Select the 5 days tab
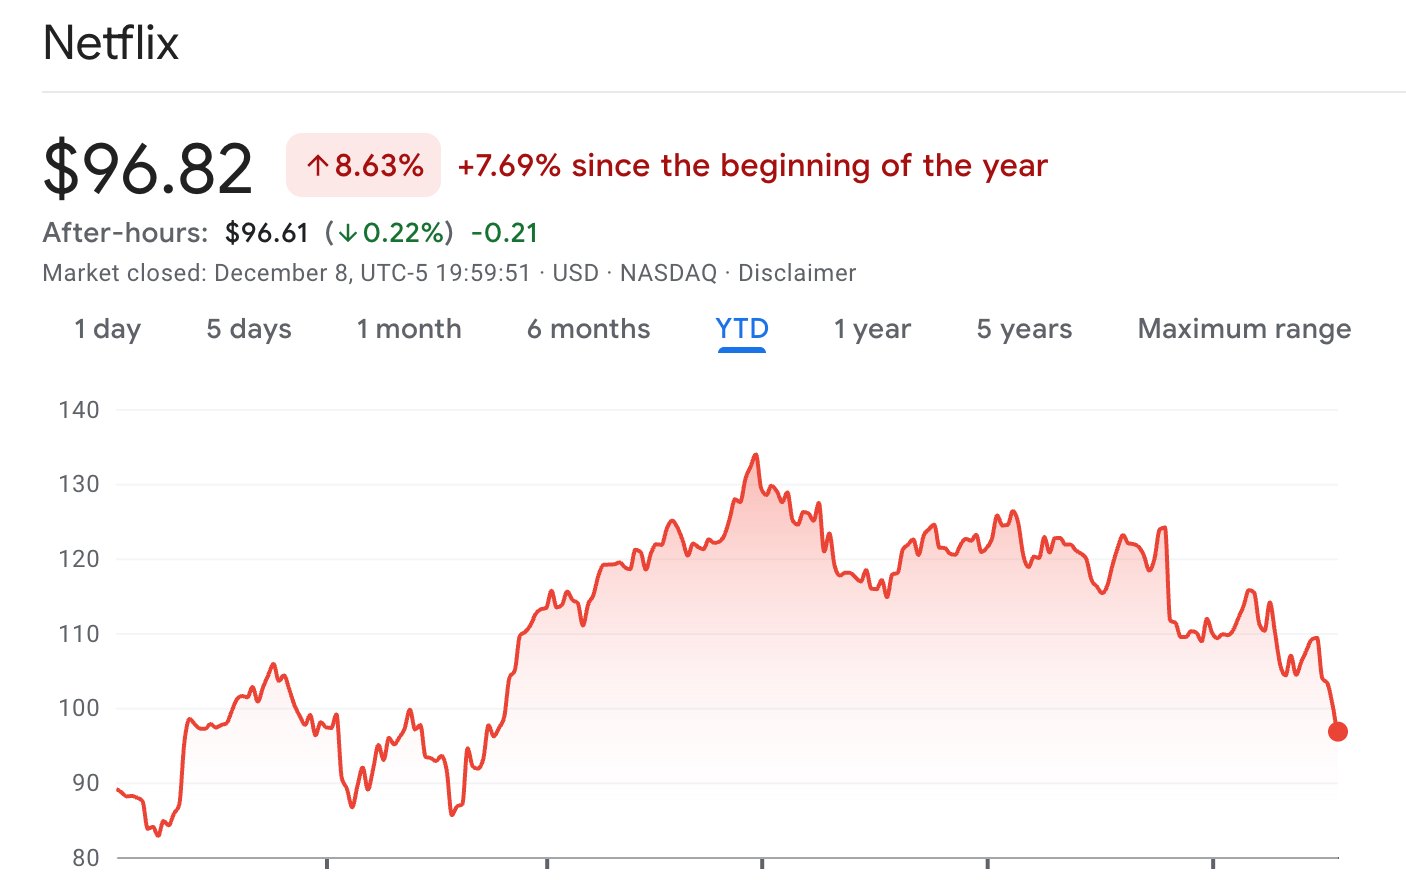The height and width of the screenshot is (880, 1406). [x=249, y=329]
